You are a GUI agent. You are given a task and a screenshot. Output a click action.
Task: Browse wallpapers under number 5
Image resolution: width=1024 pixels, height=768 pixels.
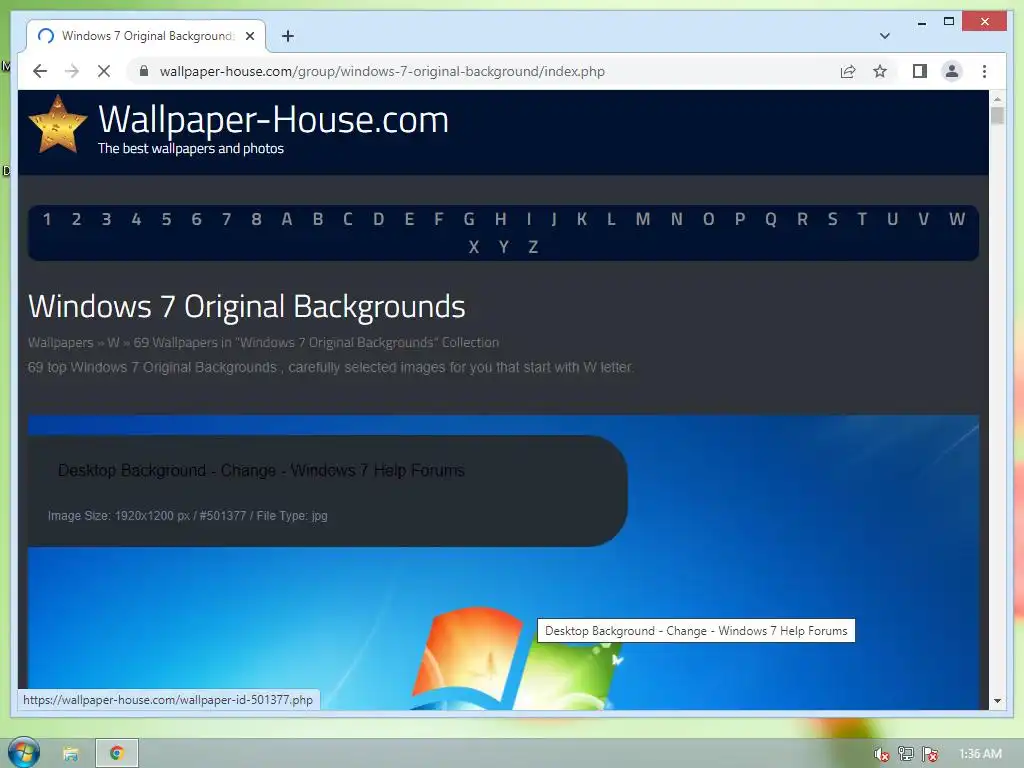click(x=167, y=219)
